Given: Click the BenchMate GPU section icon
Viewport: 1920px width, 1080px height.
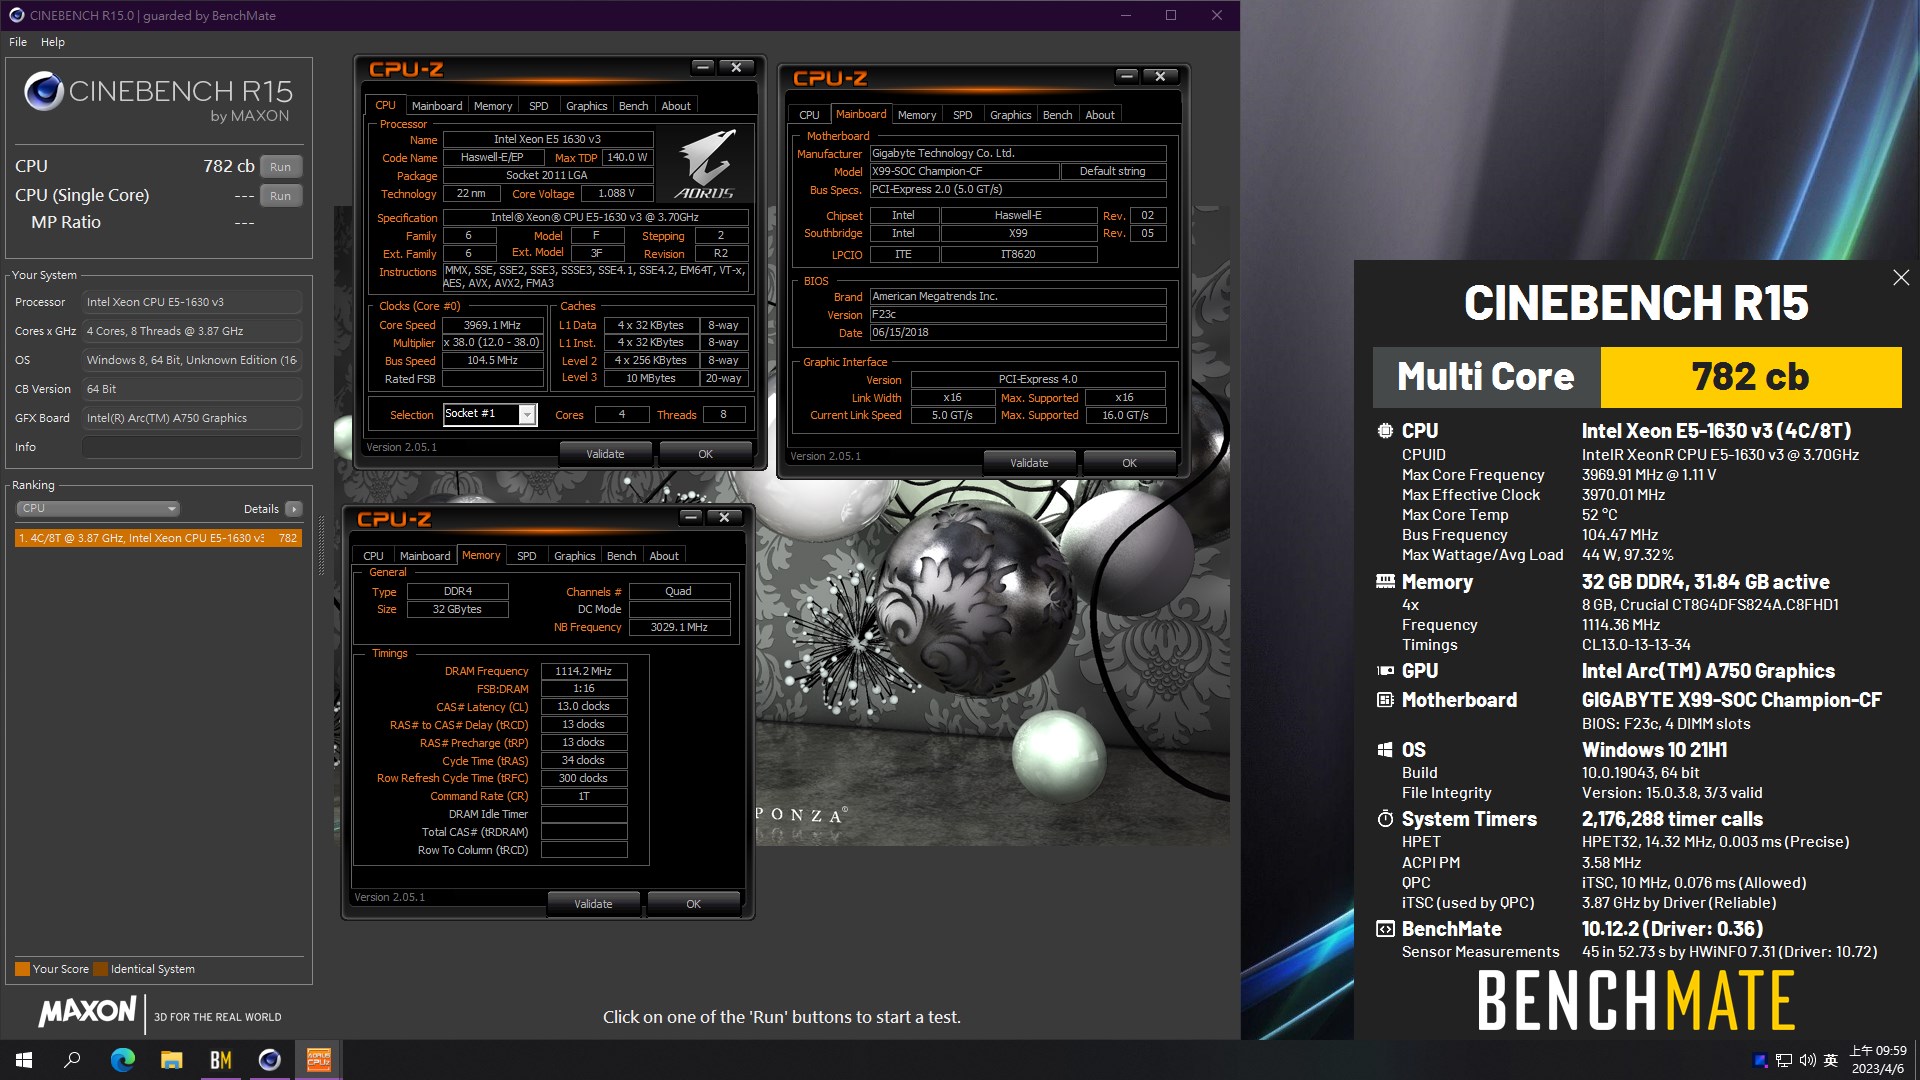Looking at the screenshot, I should point(1385,671).
